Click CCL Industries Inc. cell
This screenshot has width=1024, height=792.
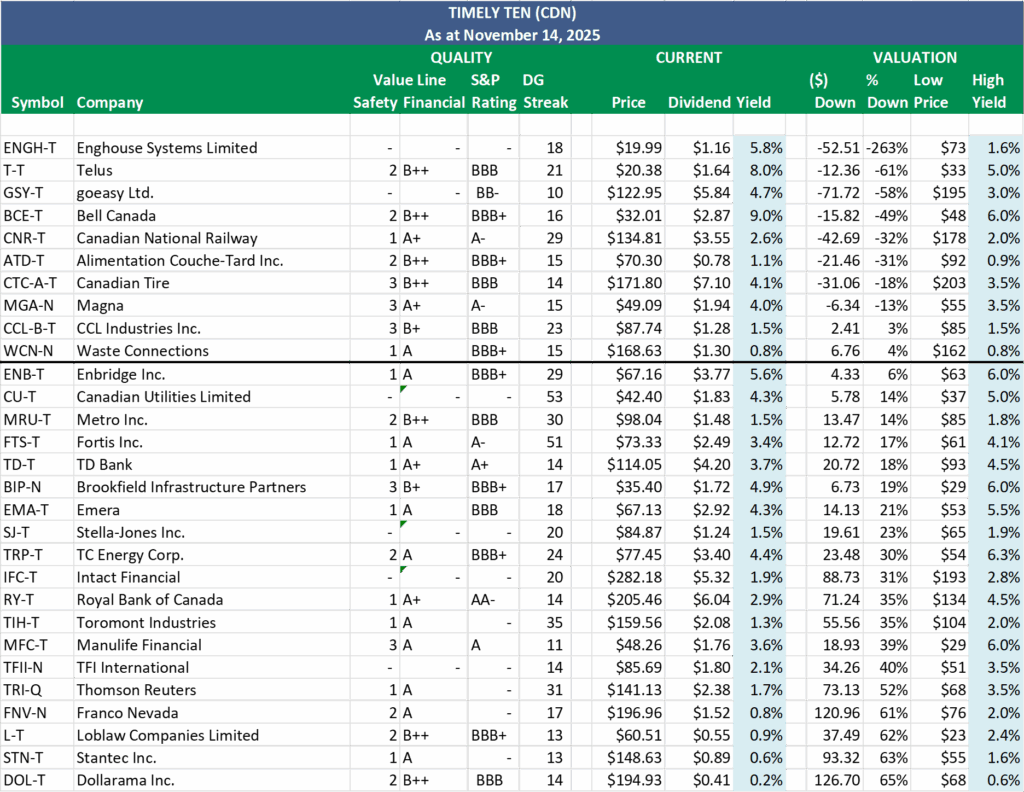point(212,328)
